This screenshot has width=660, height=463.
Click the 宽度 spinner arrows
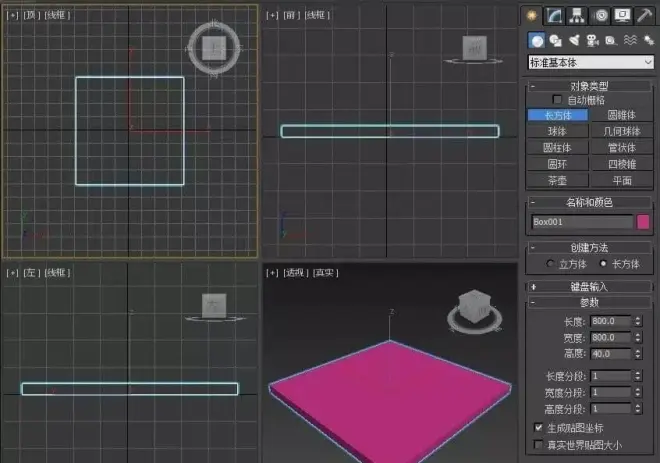coord(638,338)
